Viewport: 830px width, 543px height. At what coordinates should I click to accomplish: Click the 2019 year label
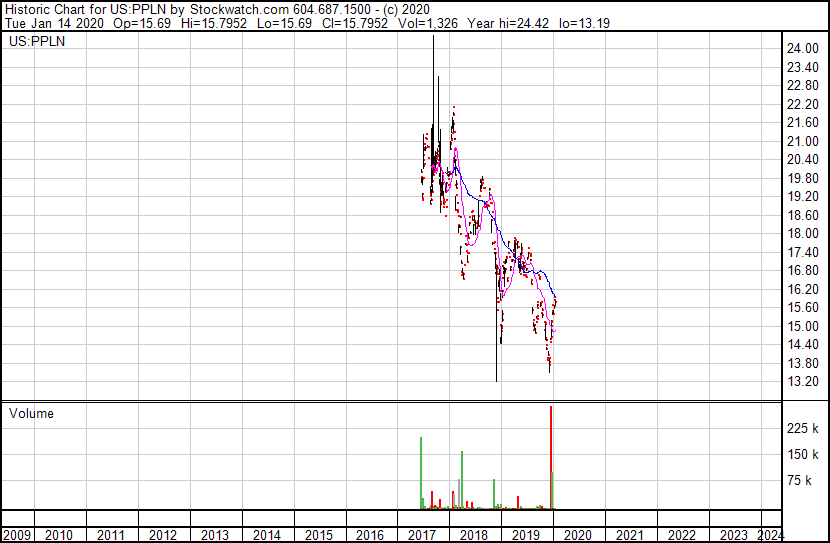tap(526, 535)
